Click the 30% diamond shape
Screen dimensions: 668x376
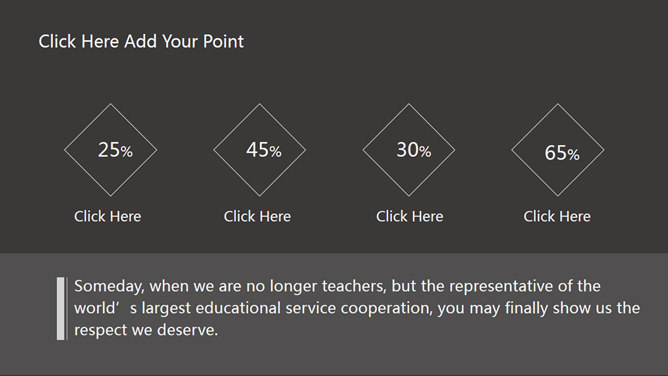[409, 150]
